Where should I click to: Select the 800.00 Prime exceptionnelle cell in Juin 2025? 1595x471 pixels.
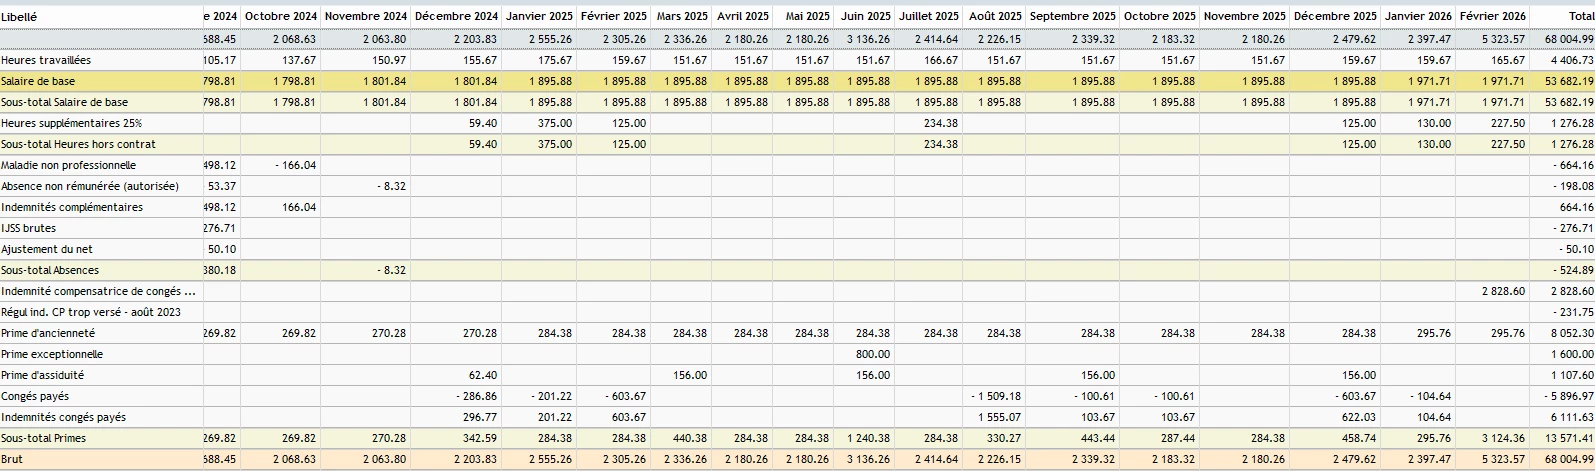[x=873, y=354]
